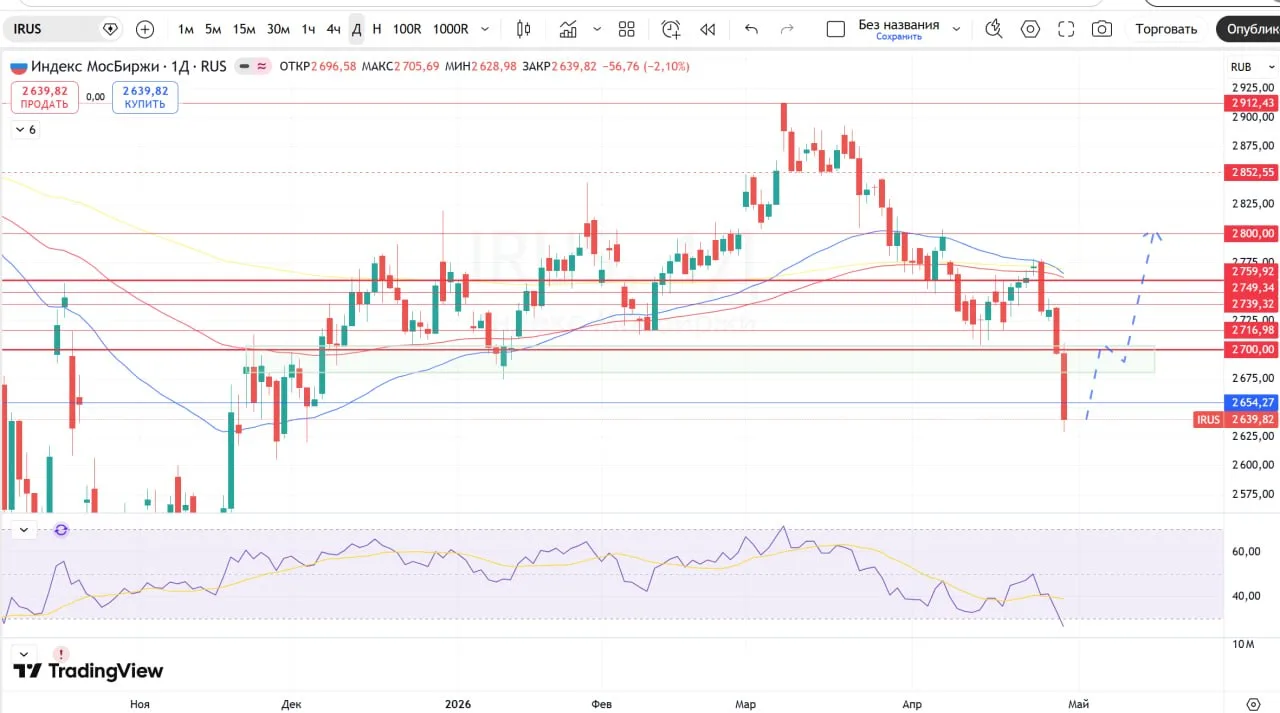Toggle the symbol legend pill button
This screenshot has width=1280, height=713.
[x=253, y=66]
